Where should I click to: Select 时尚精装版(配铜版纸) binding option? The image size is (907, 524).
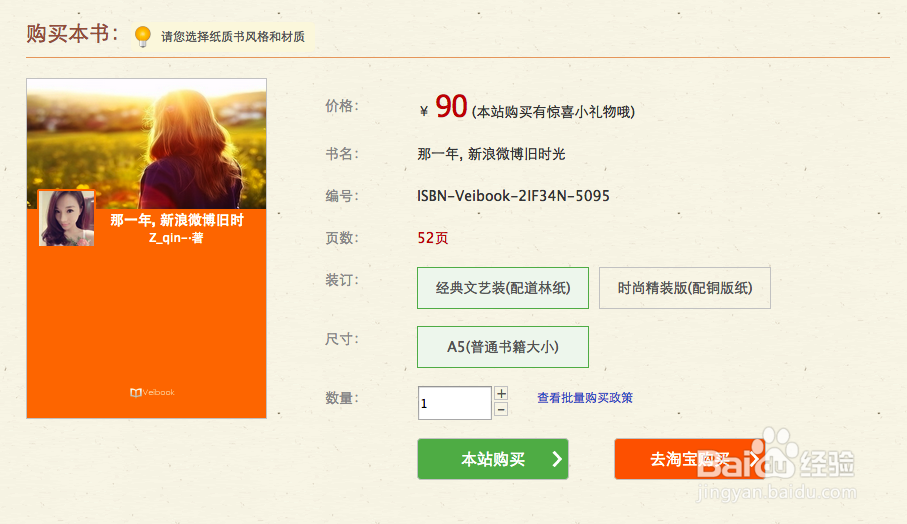(x=685, y=288)
